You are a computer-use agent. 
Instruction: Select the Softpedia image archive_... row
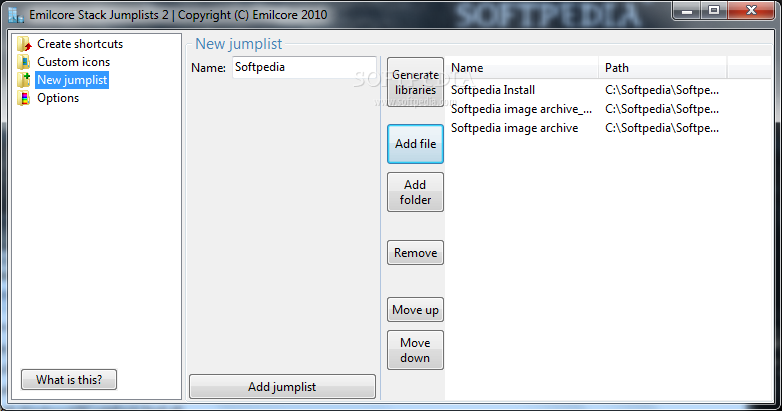point(609,109)
